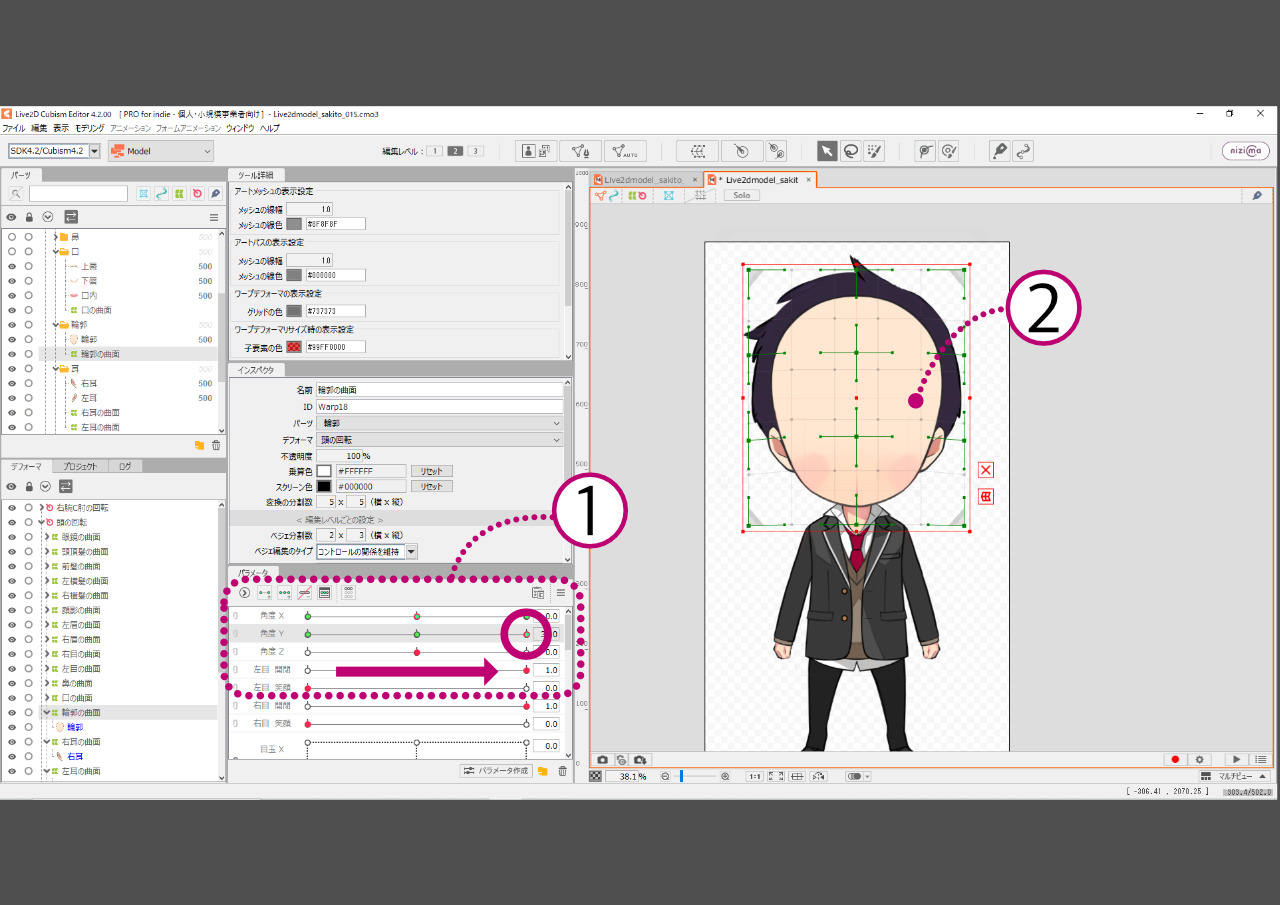Select the glue brush tool icon

pyautogui.click(x=949, y=151)
